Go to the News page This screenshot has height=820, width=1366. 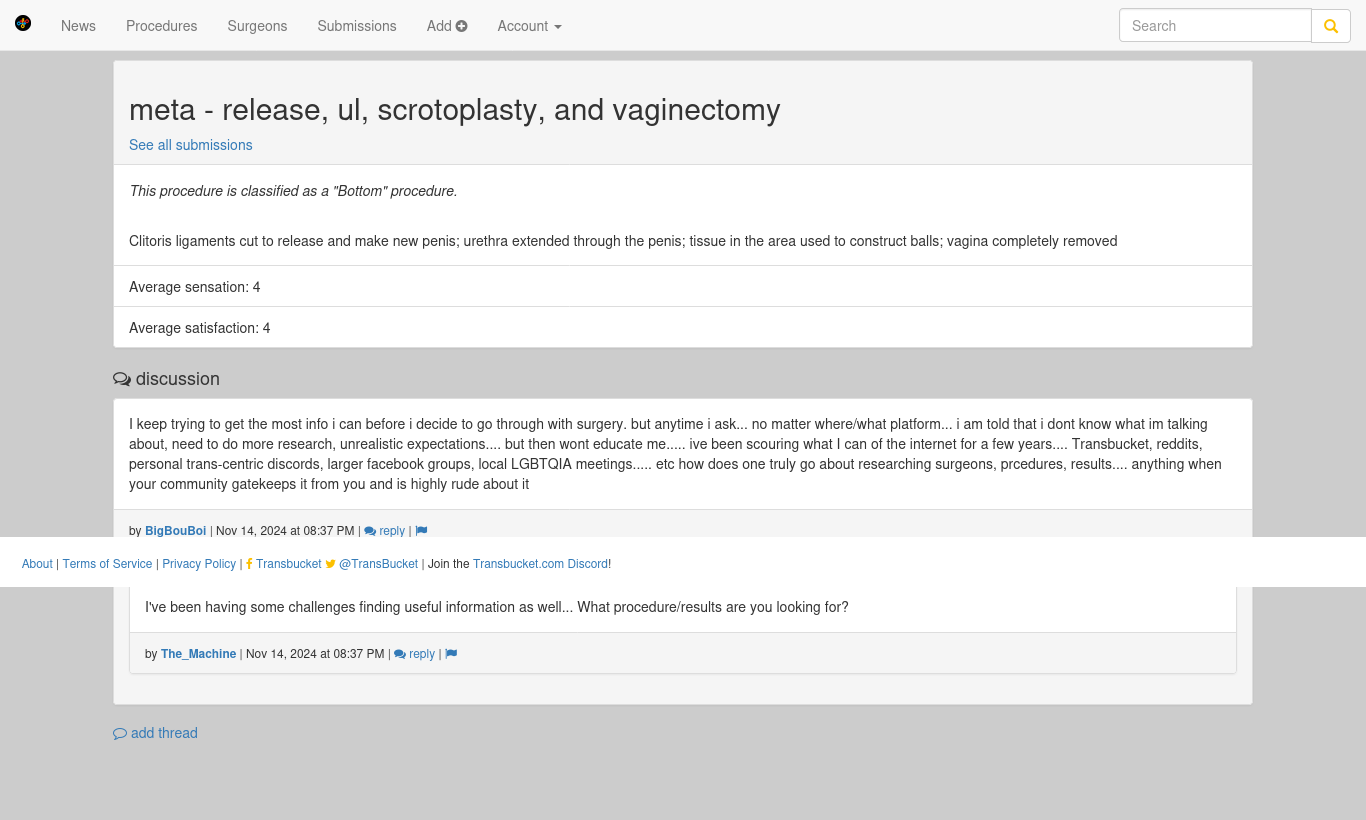coord(78,26)
